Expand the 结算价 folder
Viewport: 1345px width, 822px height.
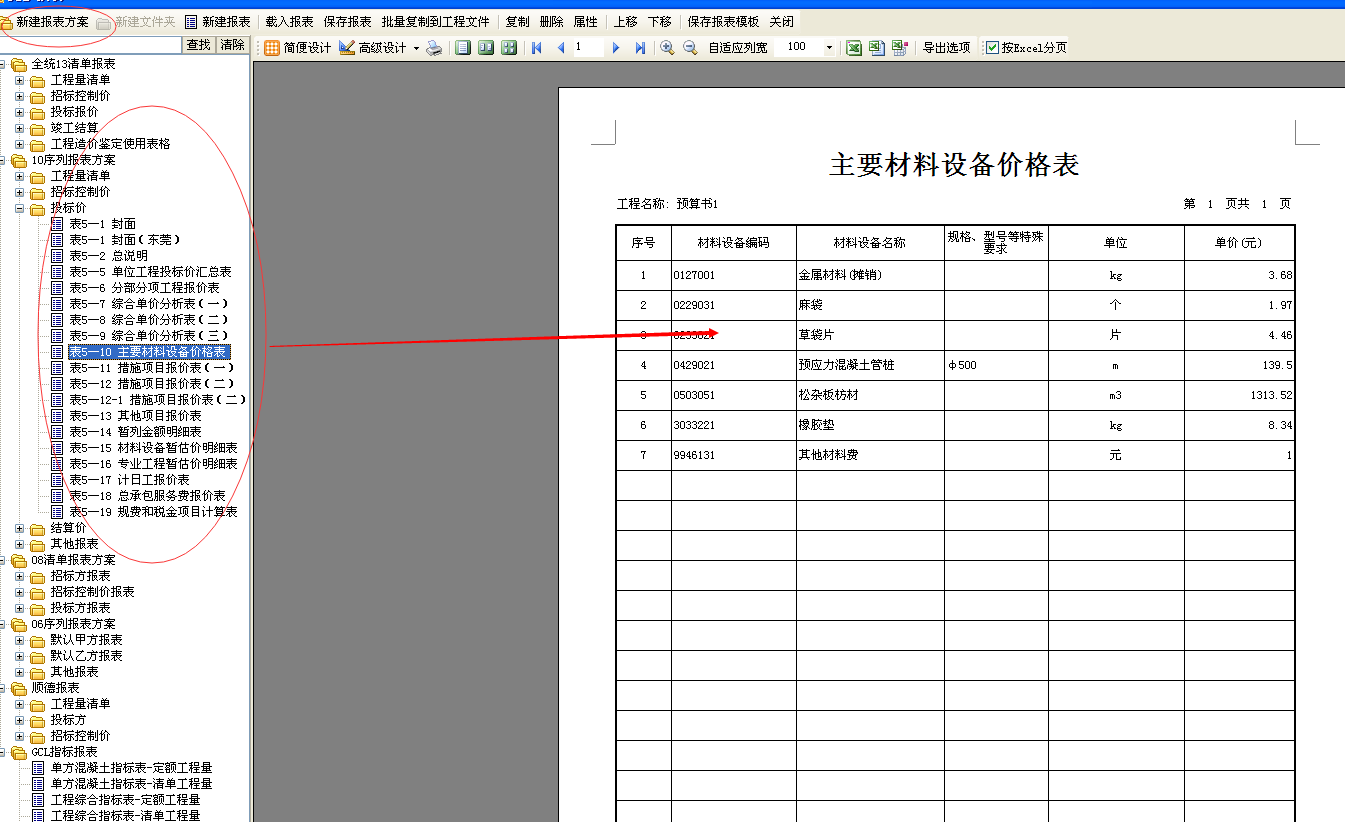pyautogui.click(x=19, y=528)
